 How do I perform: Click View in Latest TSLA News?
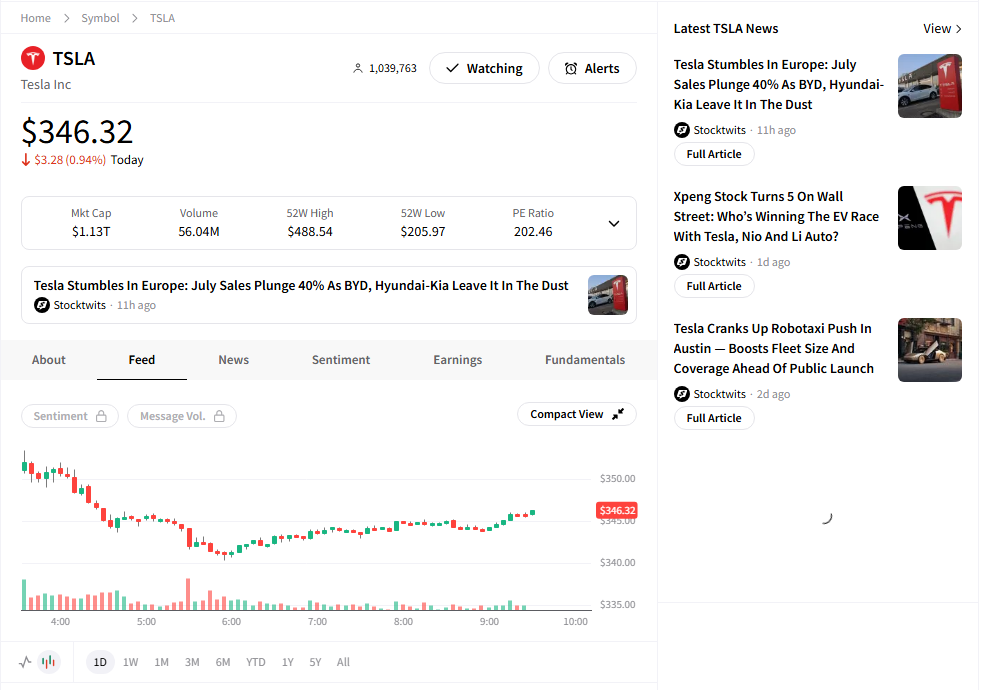pos(942,29)
